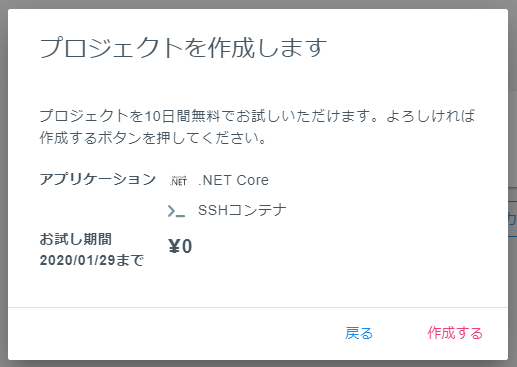Click the partially hidden blue-outlined box at right edge

point(512,219)
